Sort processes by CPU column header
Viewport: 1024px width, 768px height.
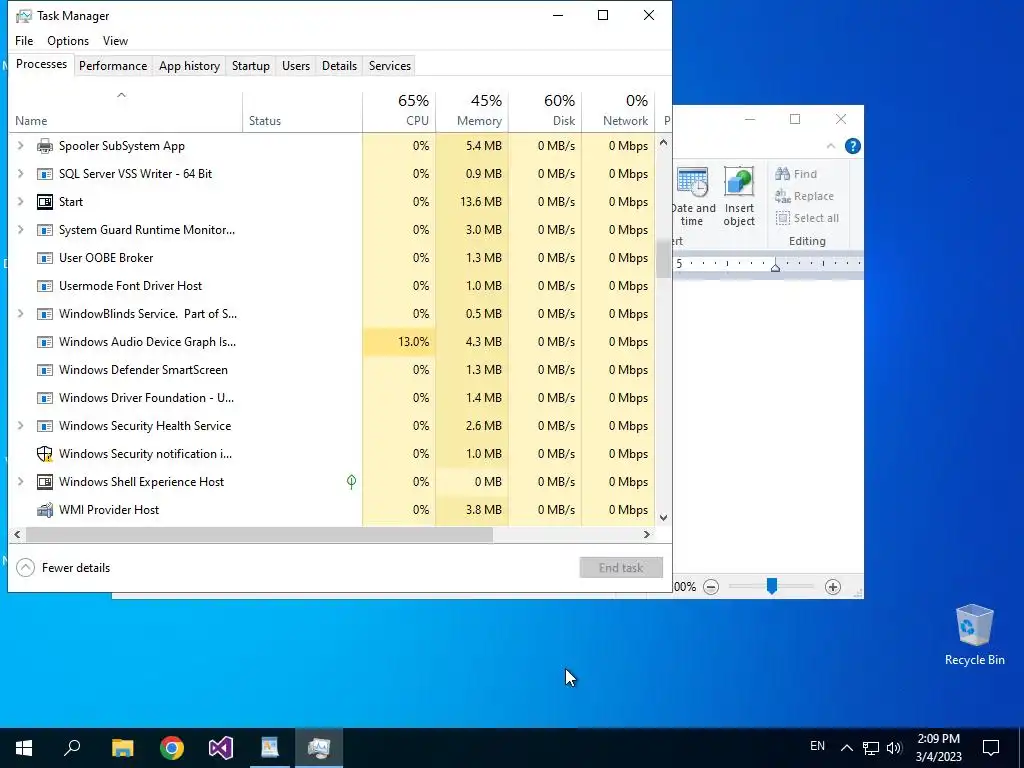pos(400,110)
